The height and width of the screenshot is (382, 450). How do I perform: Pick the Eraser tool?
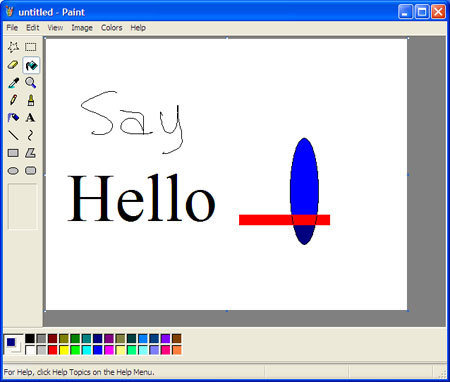[x=13, y=65]
